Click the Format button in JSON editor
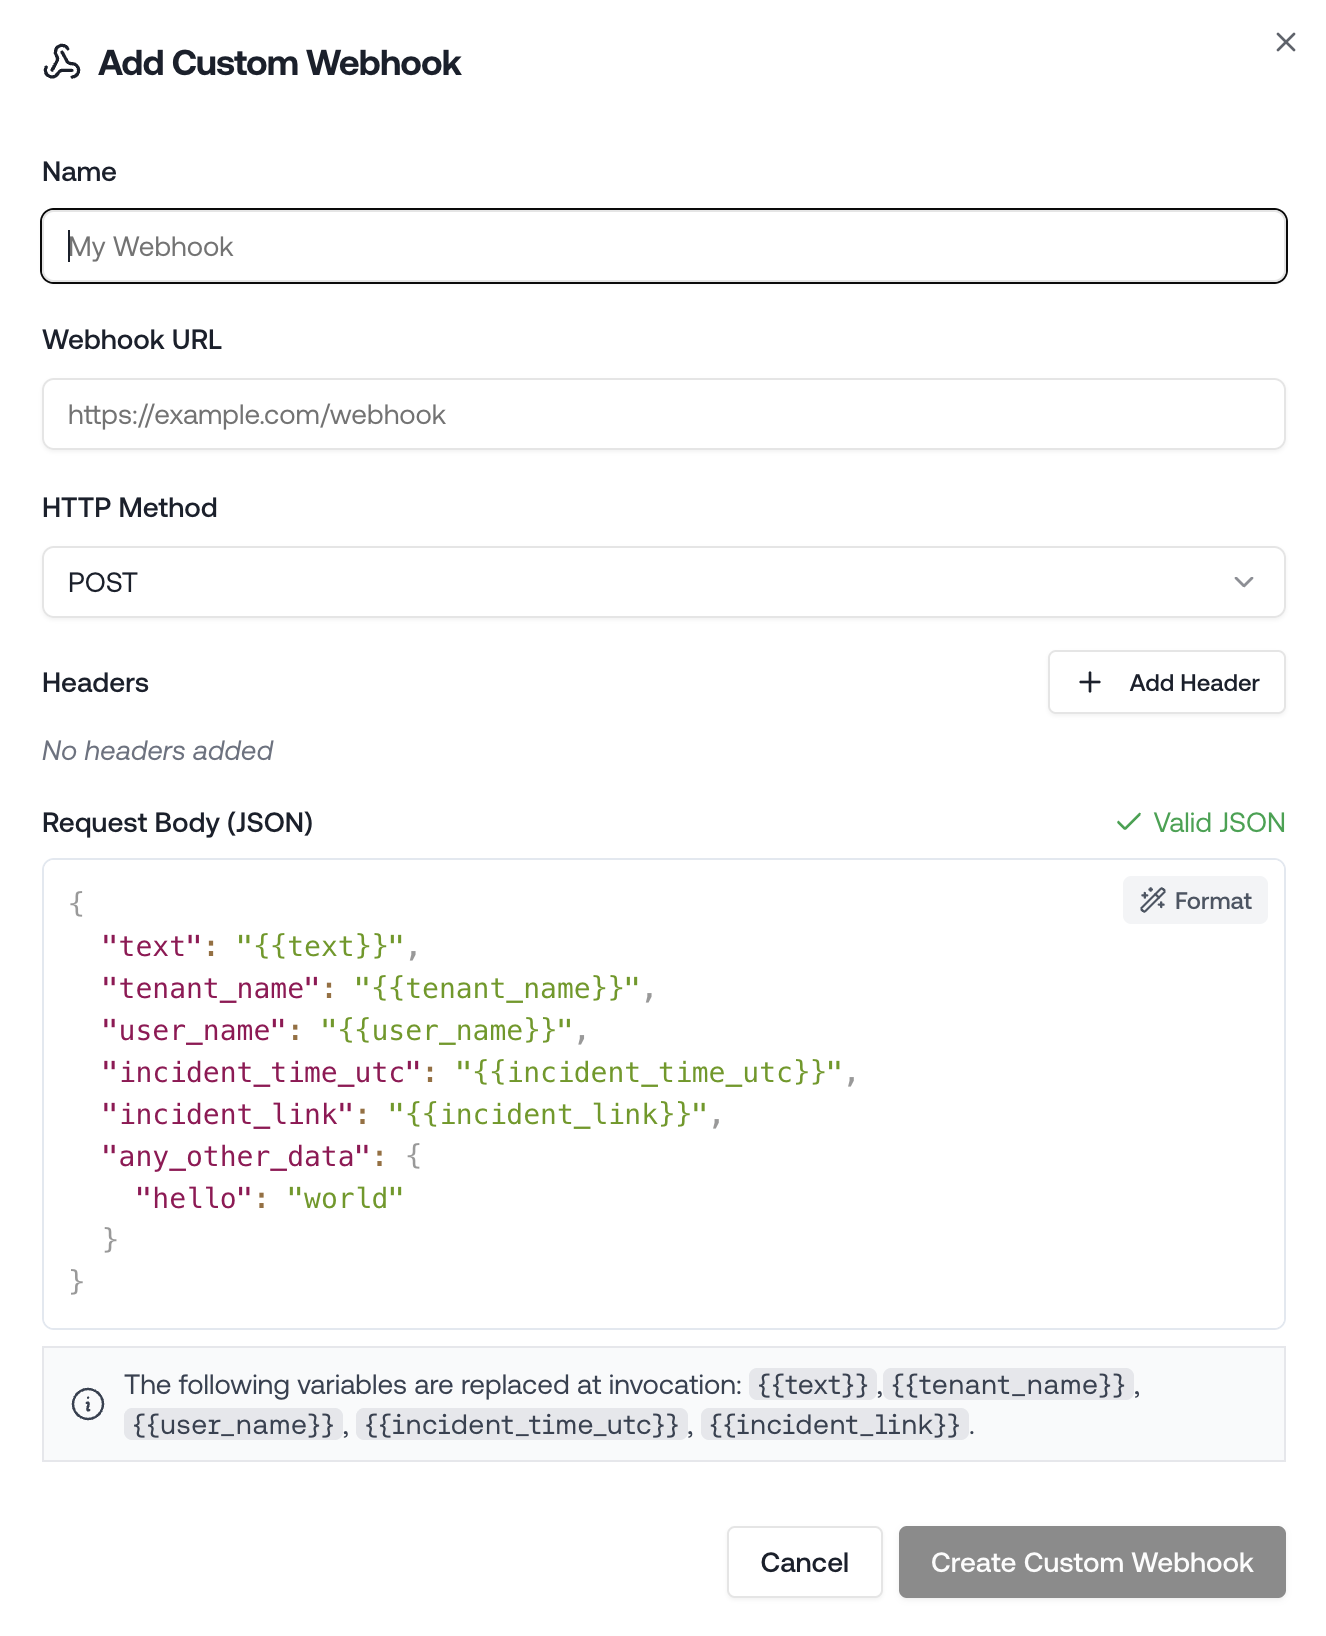The height and width of the screenshot is (1636, 1326). (x=1195, y=900)
